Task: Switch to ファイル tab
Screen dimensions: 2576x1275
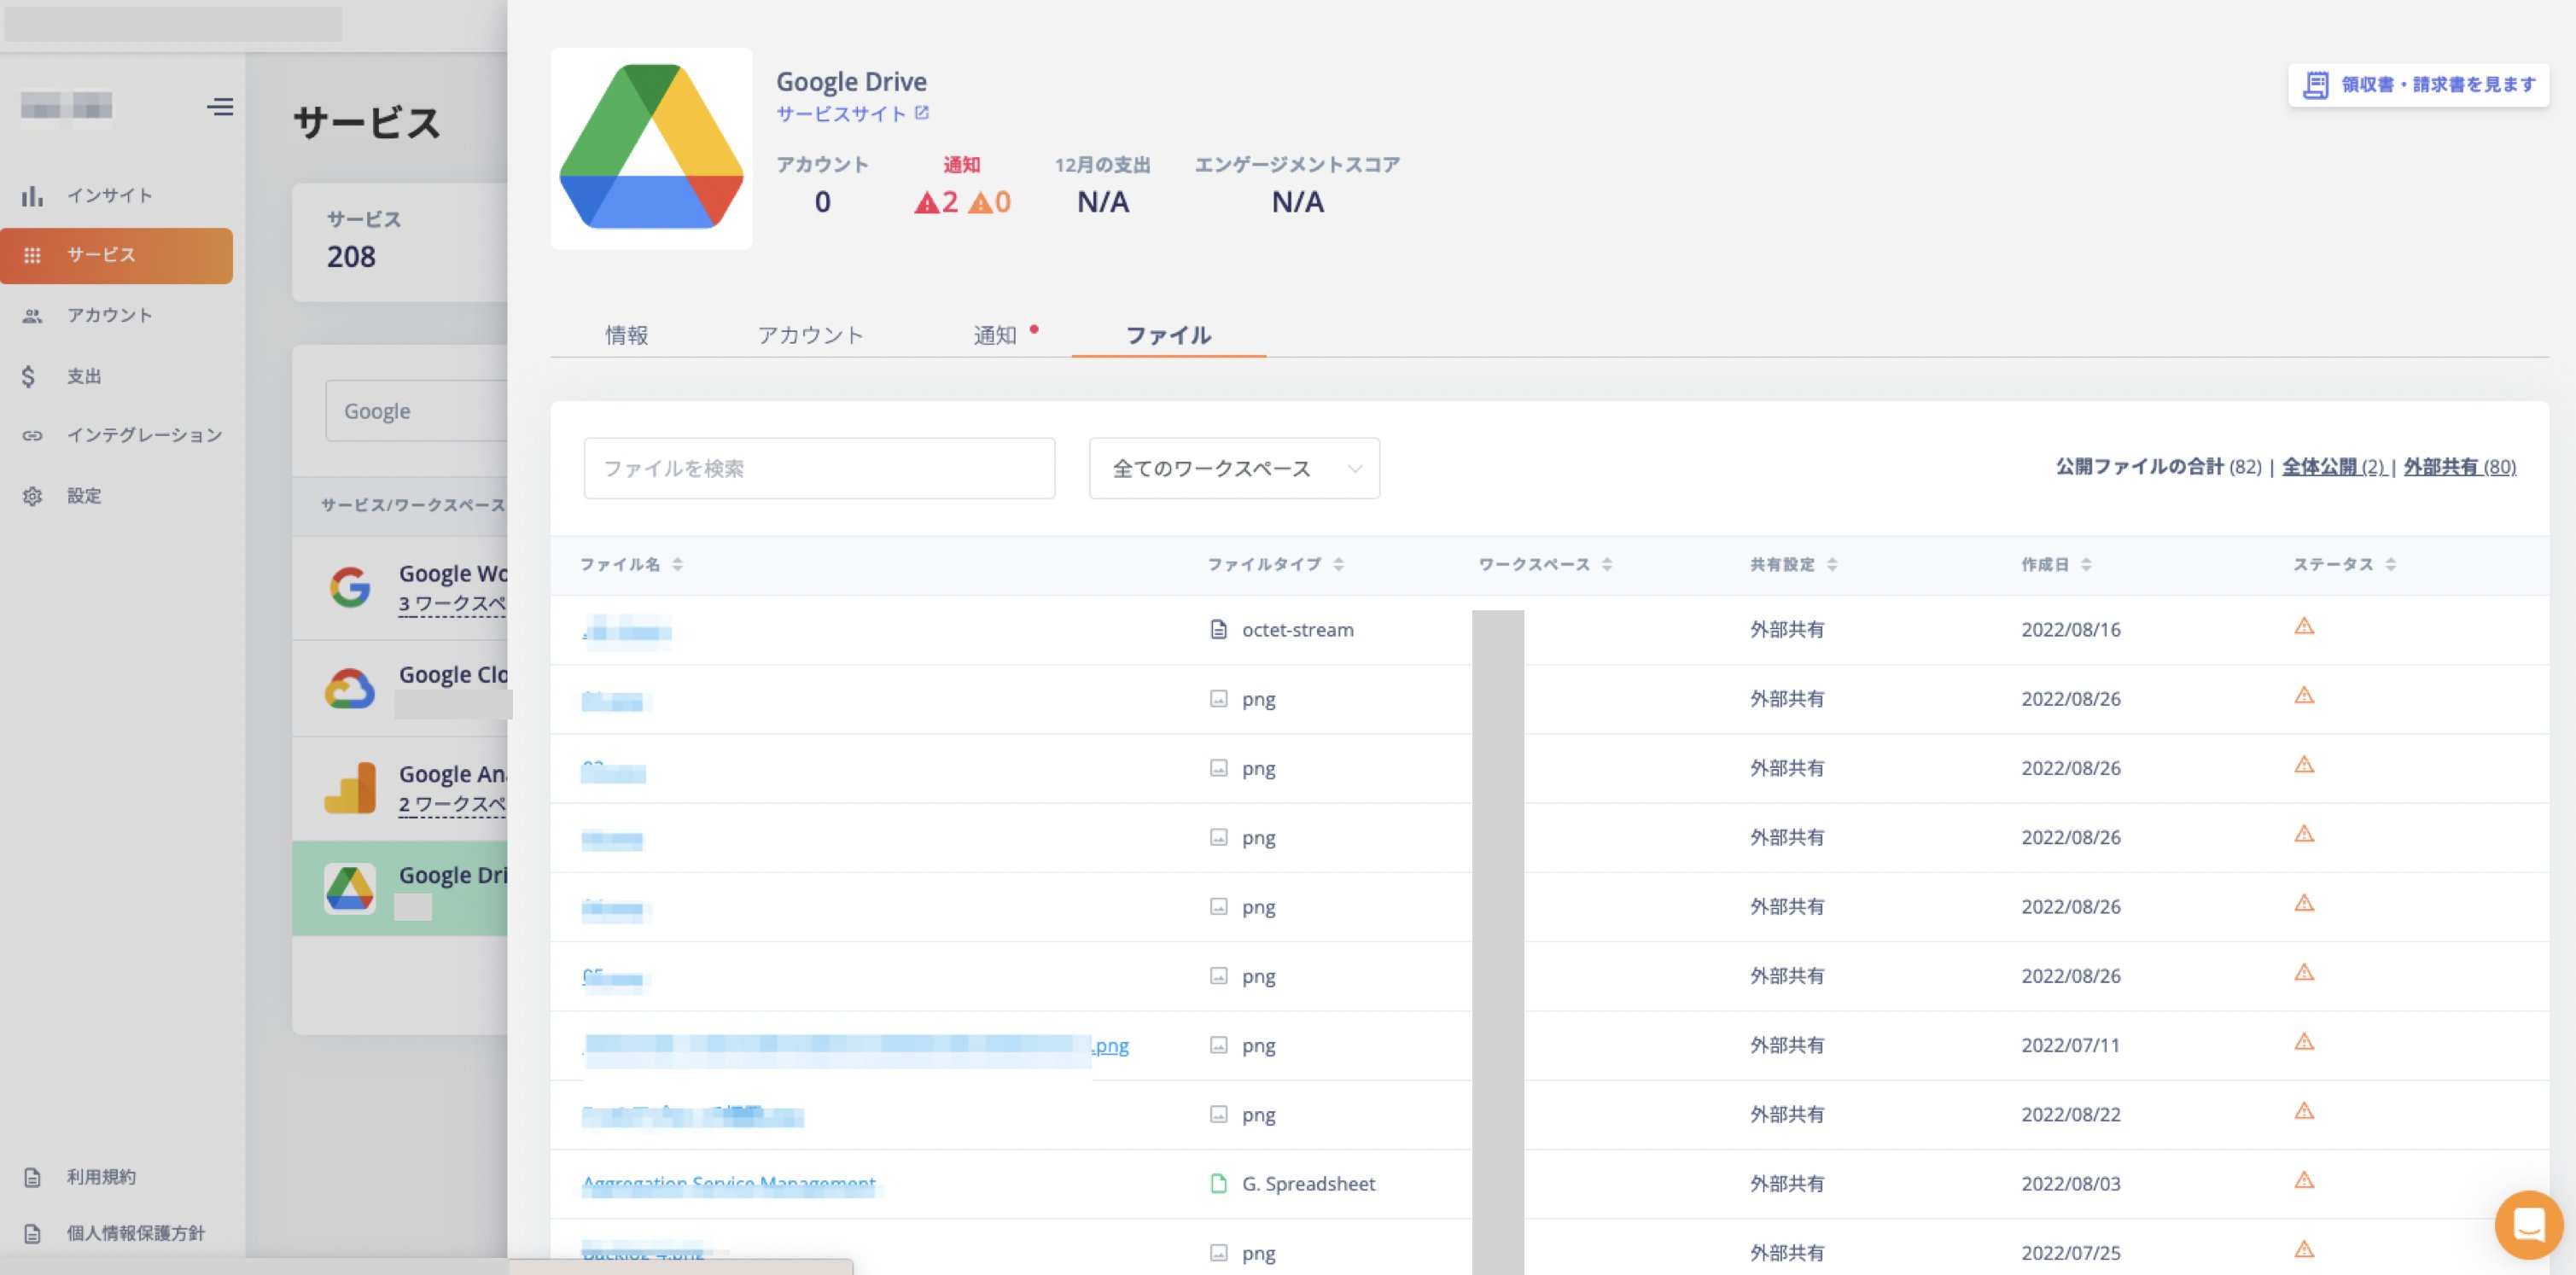Action: click(x=1168, y=335)
